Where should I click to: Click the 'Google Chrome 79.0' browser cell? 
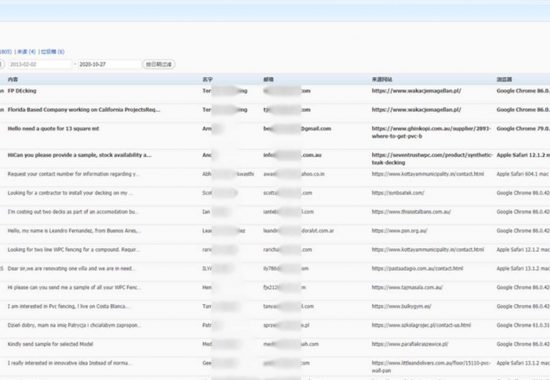(x=523, y=129)
